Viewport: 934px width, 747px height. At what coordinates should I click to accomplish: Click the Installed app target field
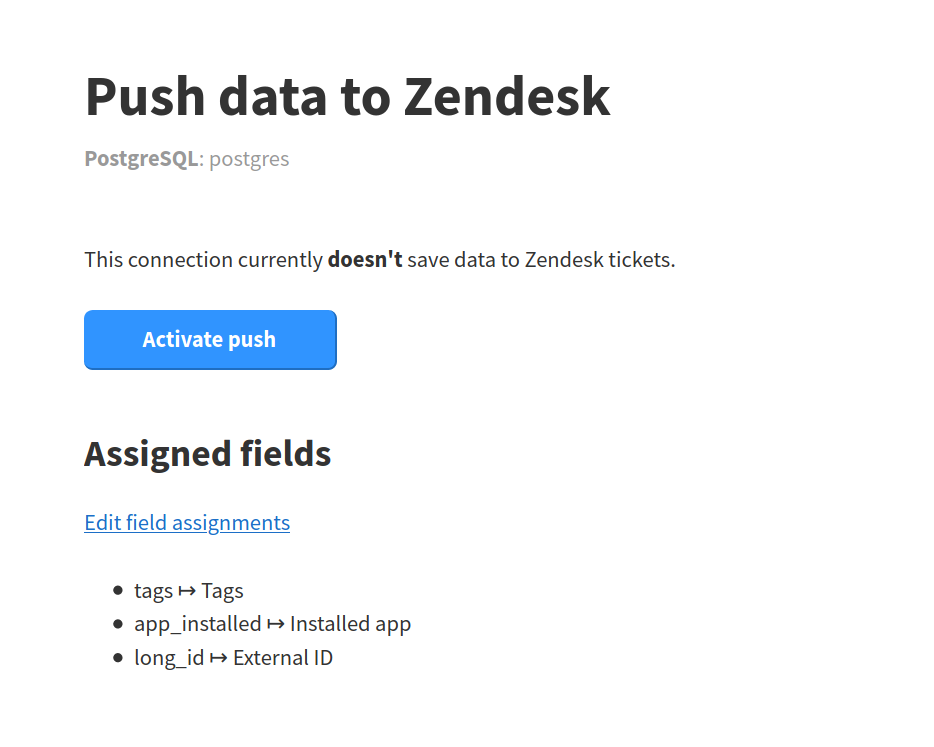click(350, 625)
